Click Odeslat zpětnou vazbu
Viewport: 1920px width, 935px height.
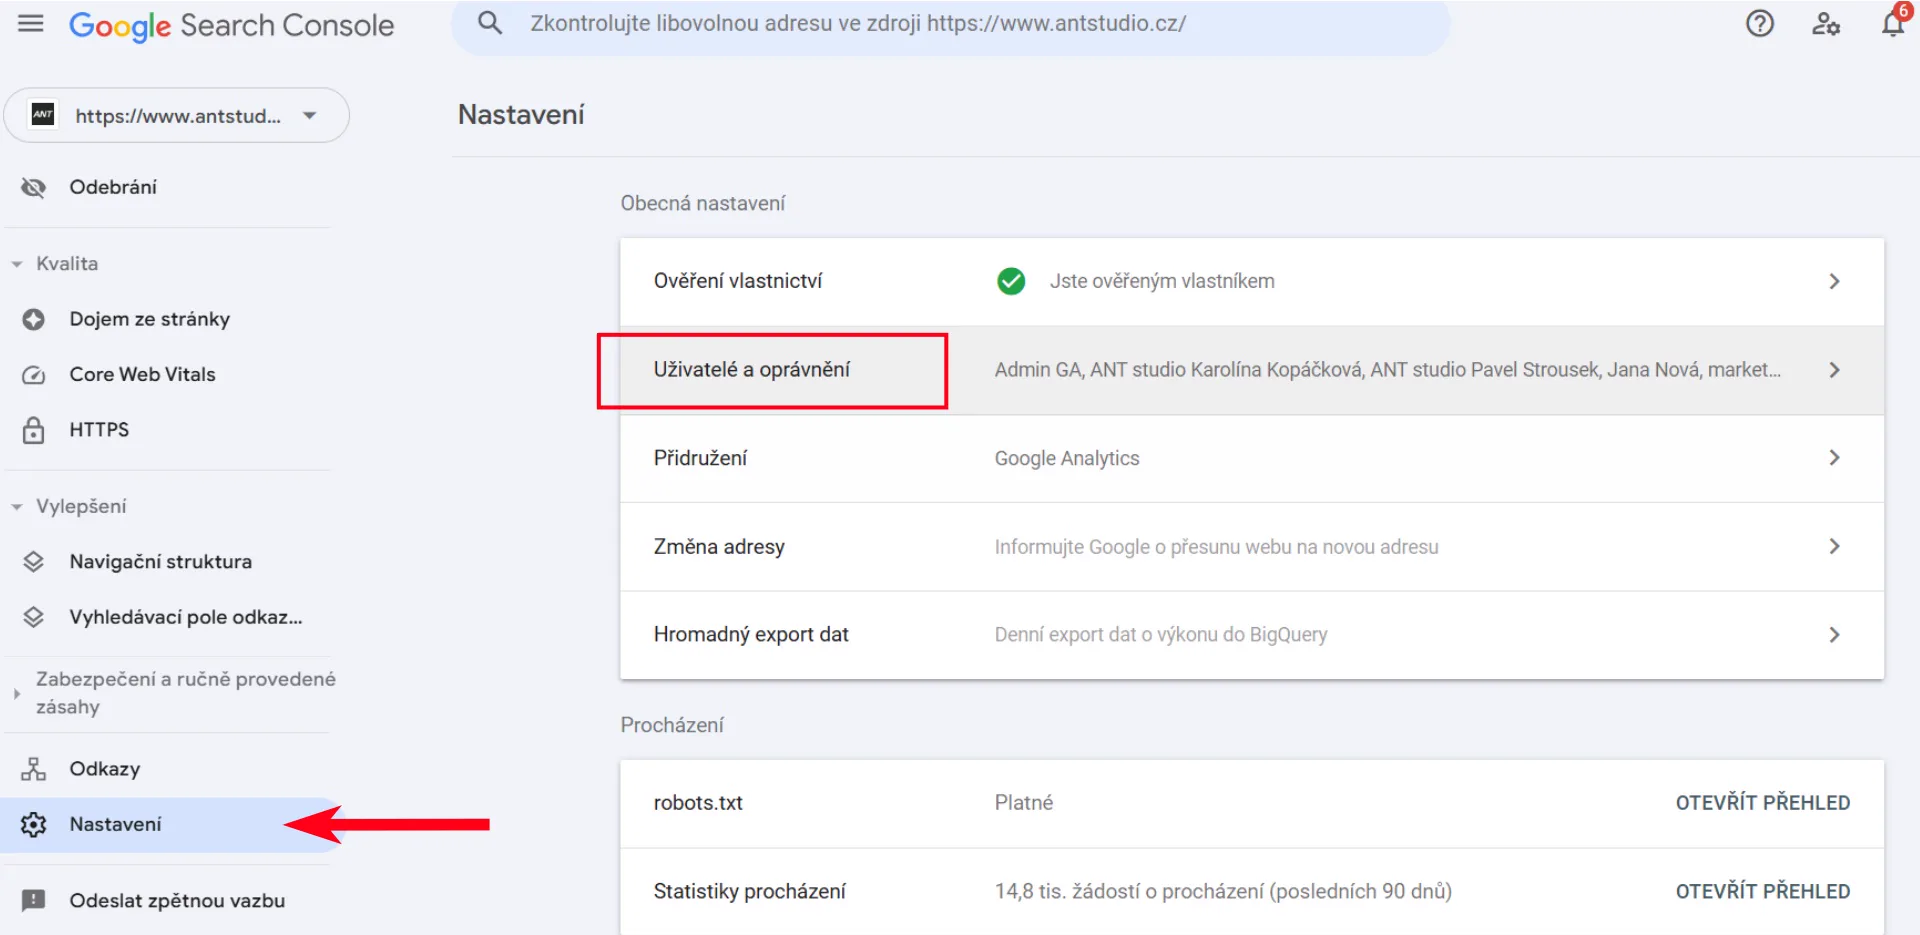pos(177,901)
